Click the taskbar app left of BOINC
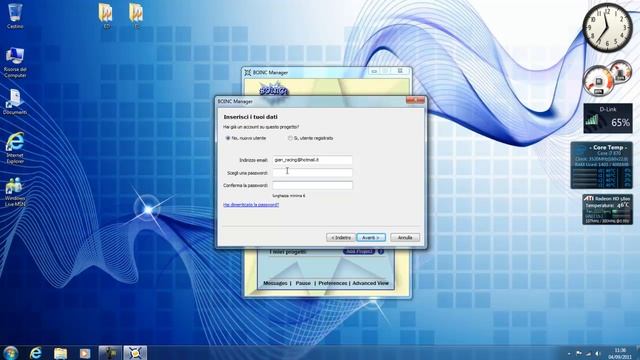 [x=110, y=353]
